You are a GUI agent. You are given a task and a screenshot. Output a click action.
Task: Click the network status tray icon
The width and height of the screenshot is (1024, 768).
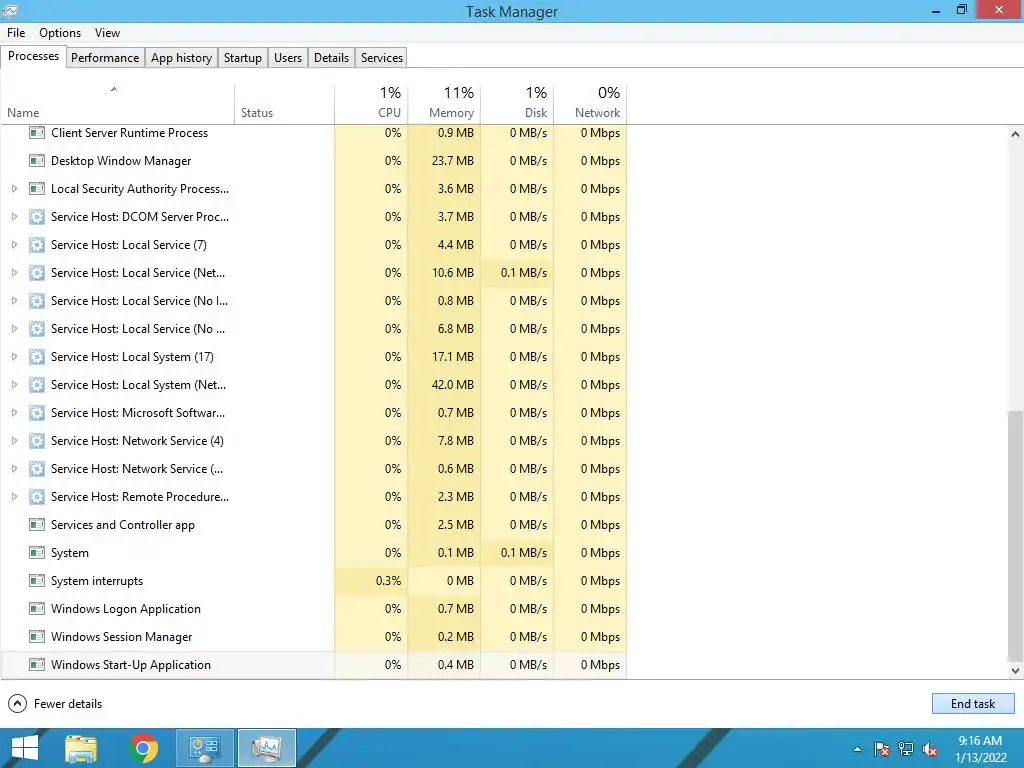906,749
